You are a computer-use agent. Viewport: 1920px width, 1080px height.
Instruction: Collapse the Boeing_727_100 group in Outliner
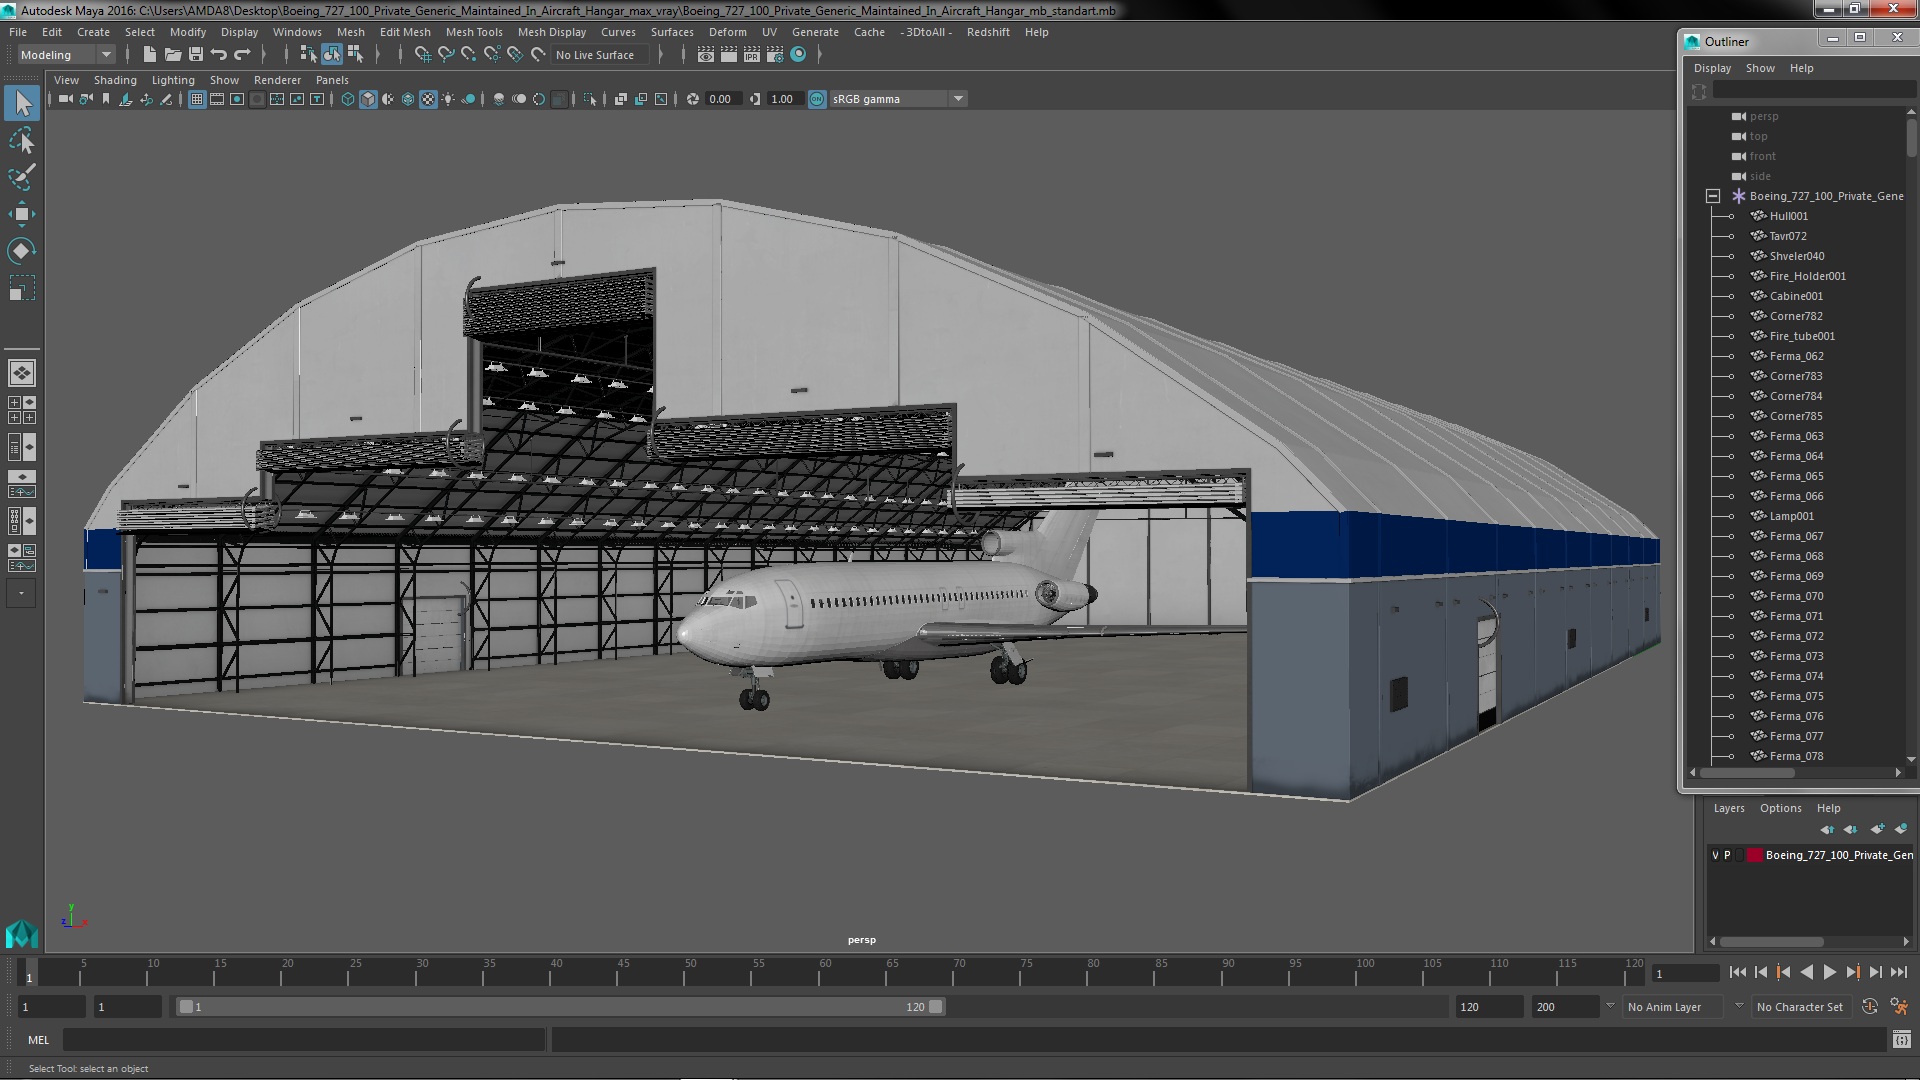[x=1712, y=196]
